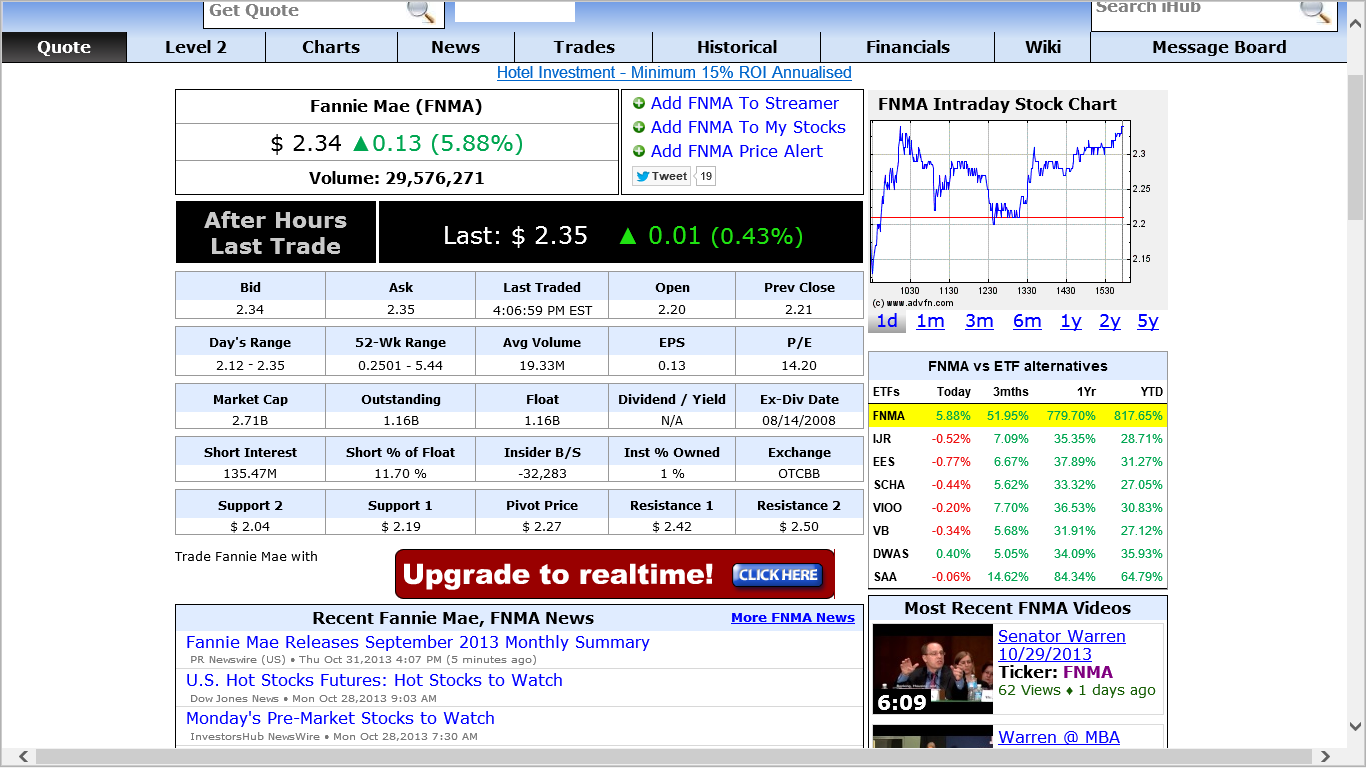The width and height of the screenshot is (1366, 768).
Task: Click green plus icon for Add FNMA Price Alert
Action: pyautogui.click(x=639, y=151)
